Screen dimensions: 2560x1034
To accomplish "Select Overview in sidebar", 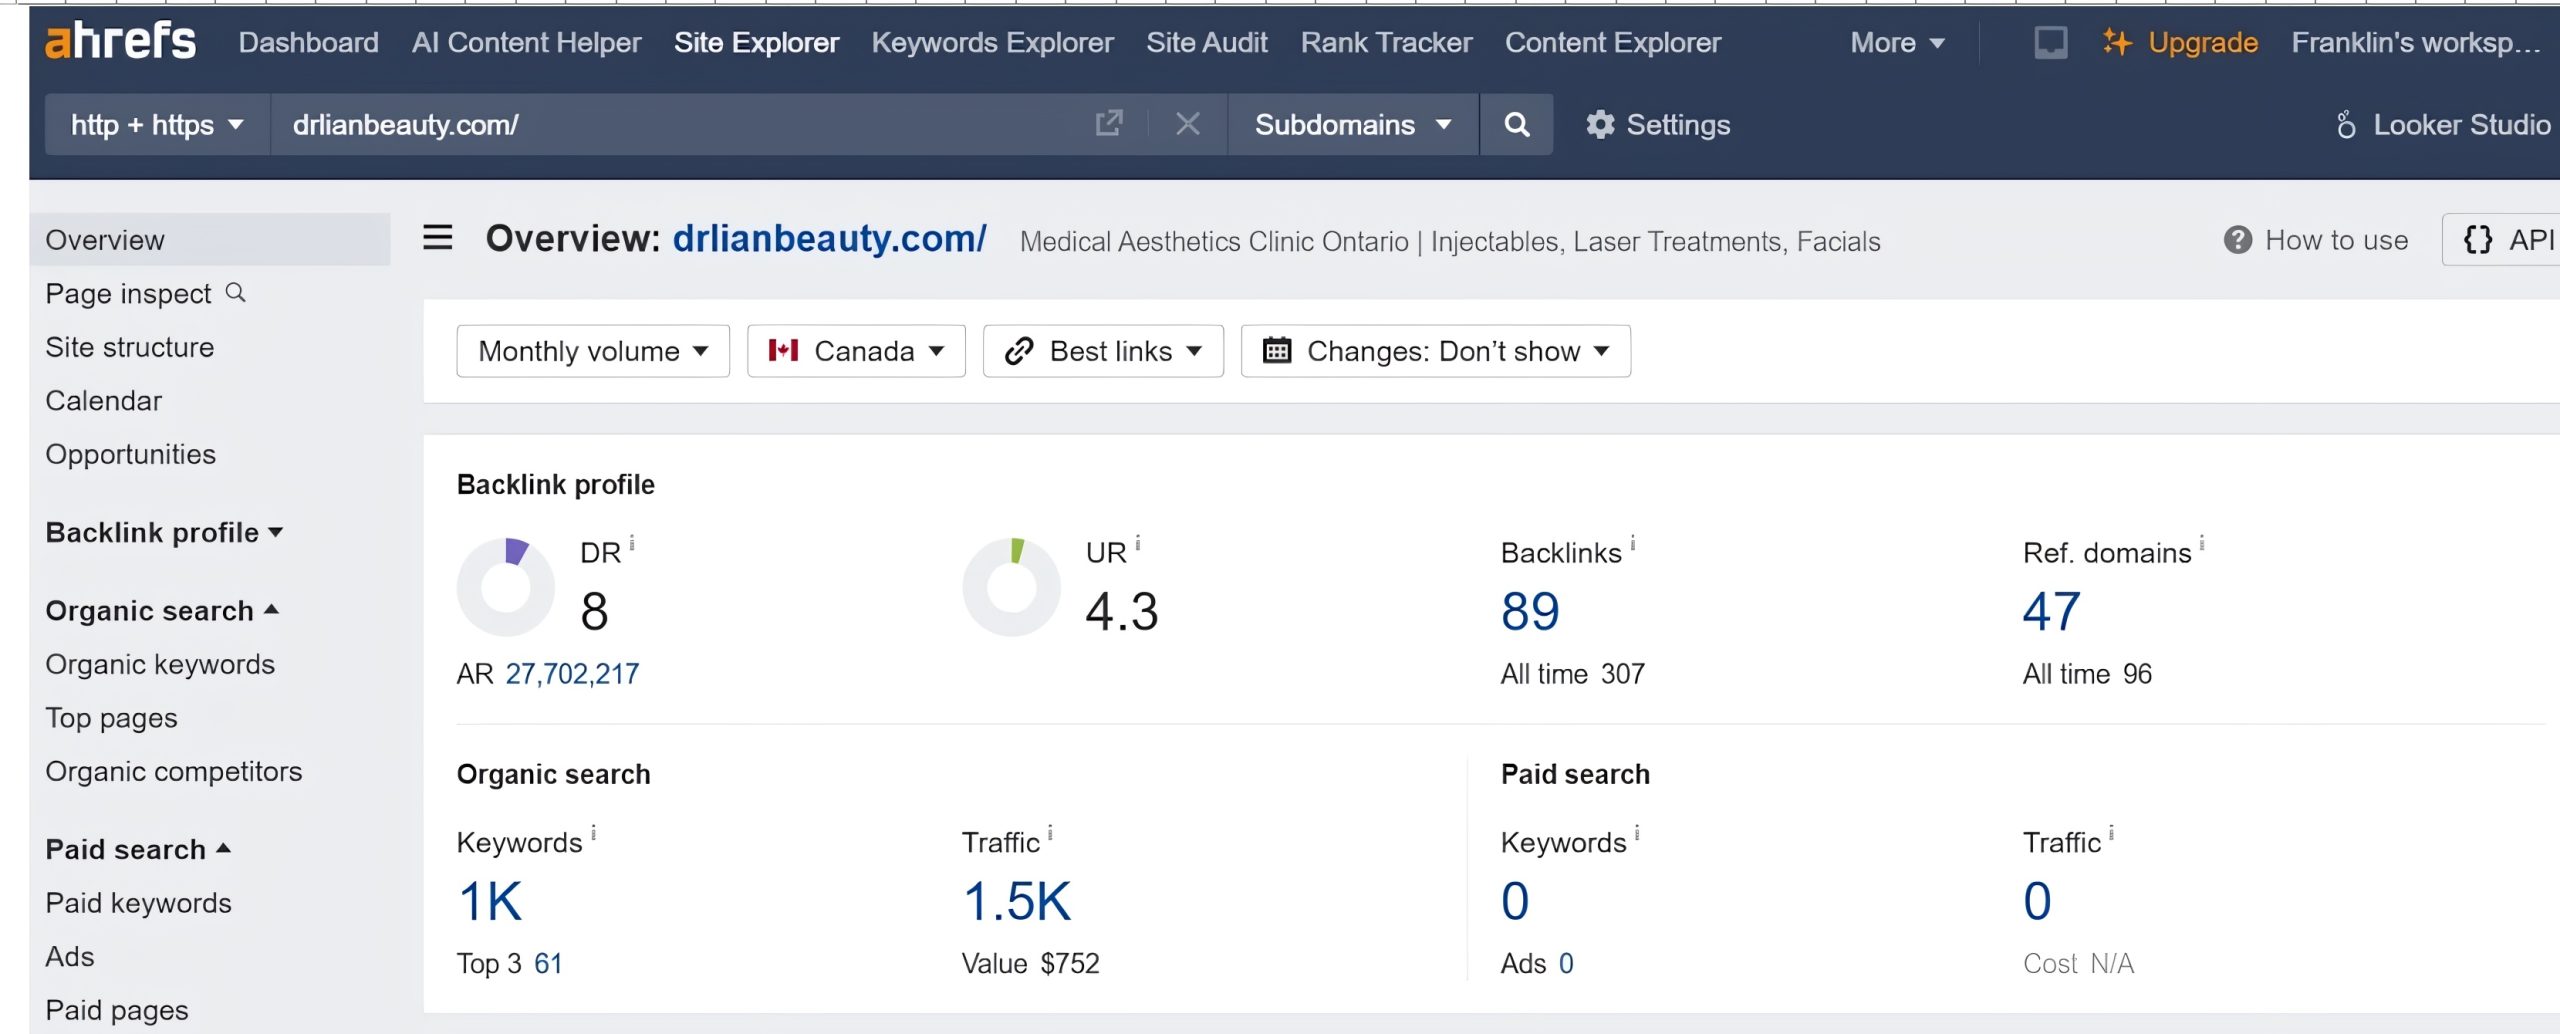I will 210,239.
